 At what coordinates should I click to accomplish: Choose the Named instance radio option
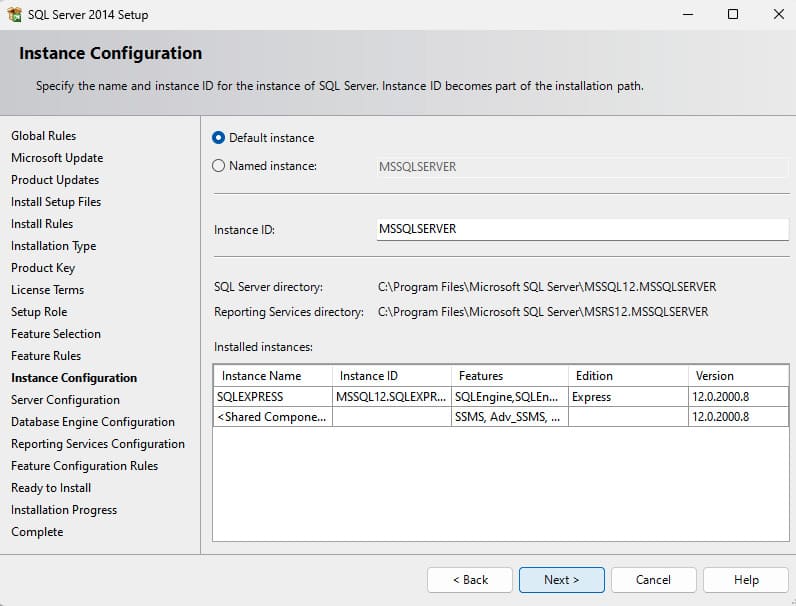pos(219,166)
